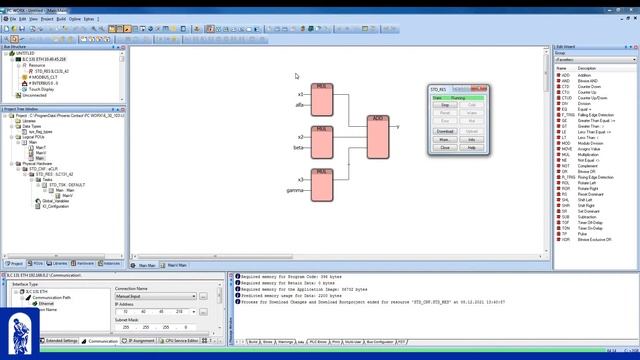Image resolution: width=640 pixels, height=360 pixels.
Task: Collapse the Physical Hardware folder
Action: (12, 164)
